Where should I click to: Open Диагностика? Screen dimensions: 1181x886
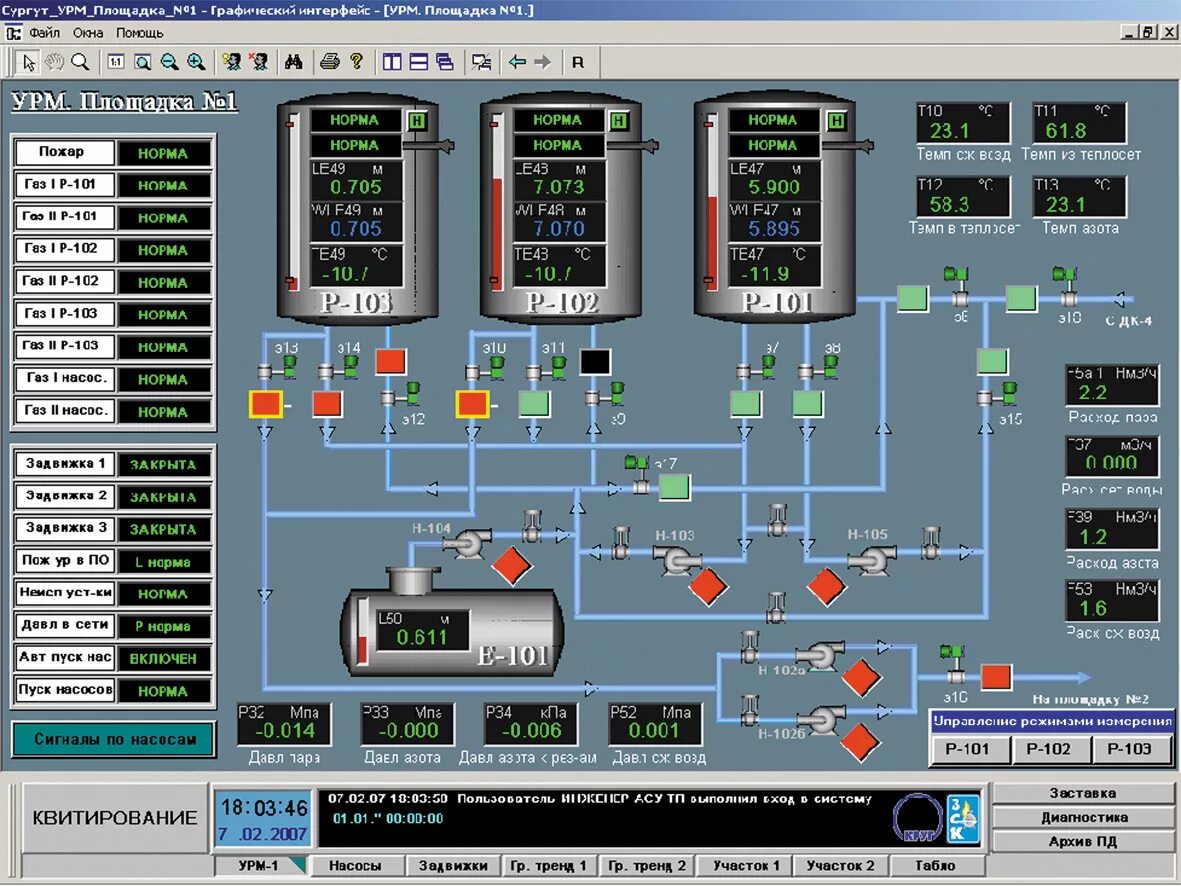(x=1083, y=817)
